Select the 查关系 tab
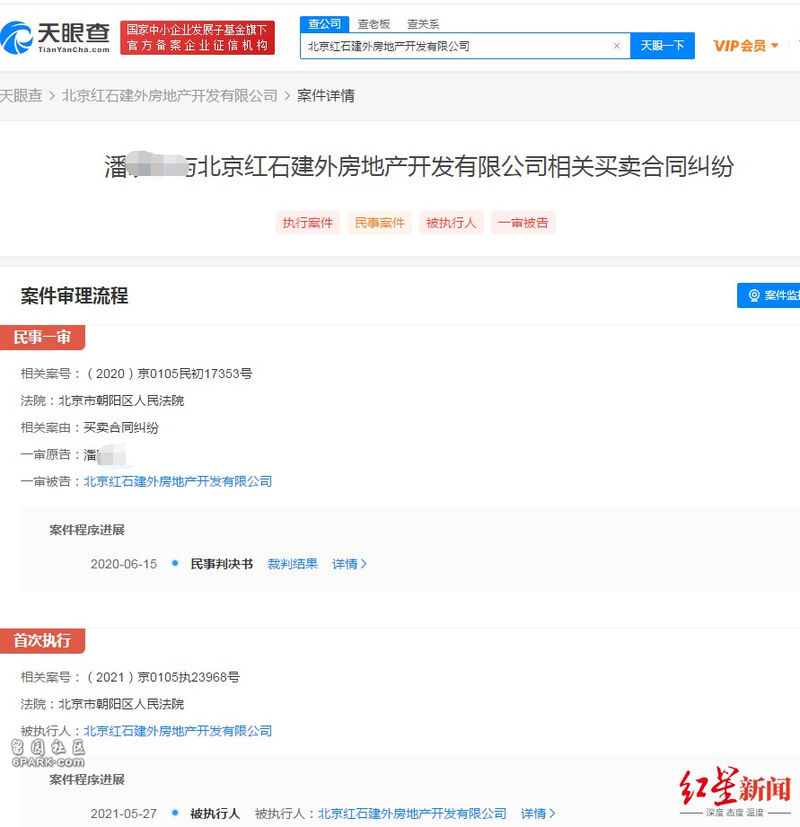The height and width of the screenshot is (827, 800). point(423,24)
